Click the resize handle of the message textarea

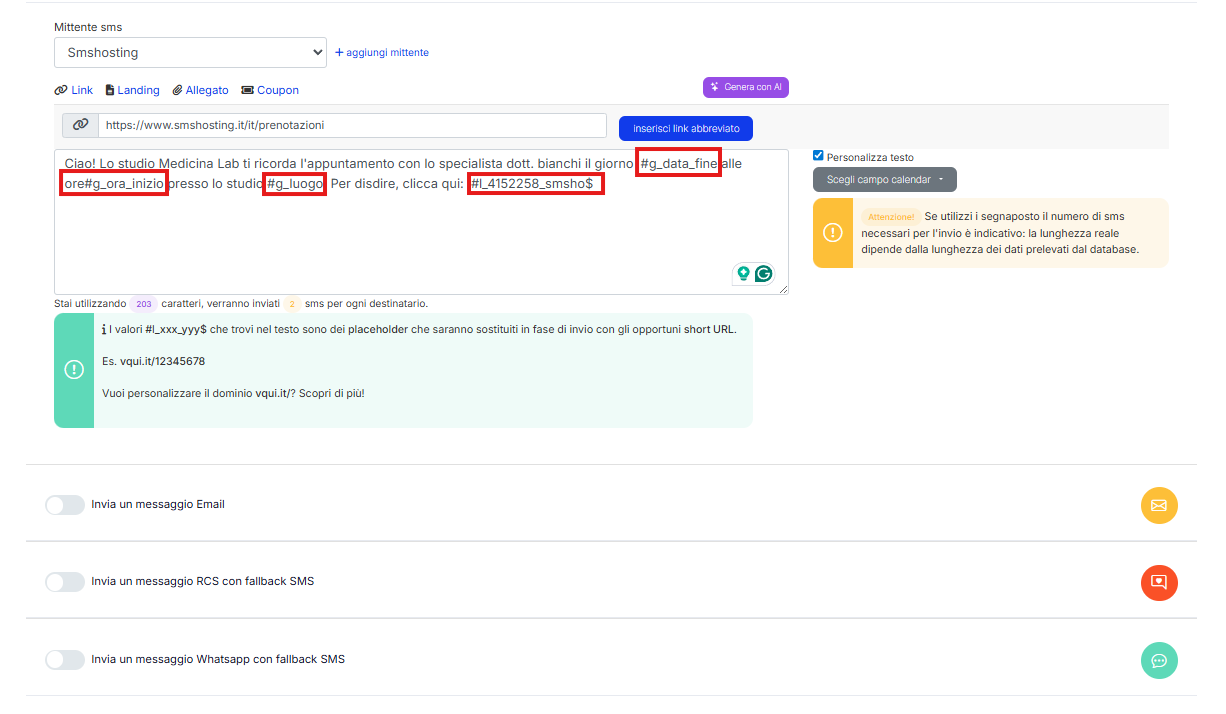(x=783, y=289)
